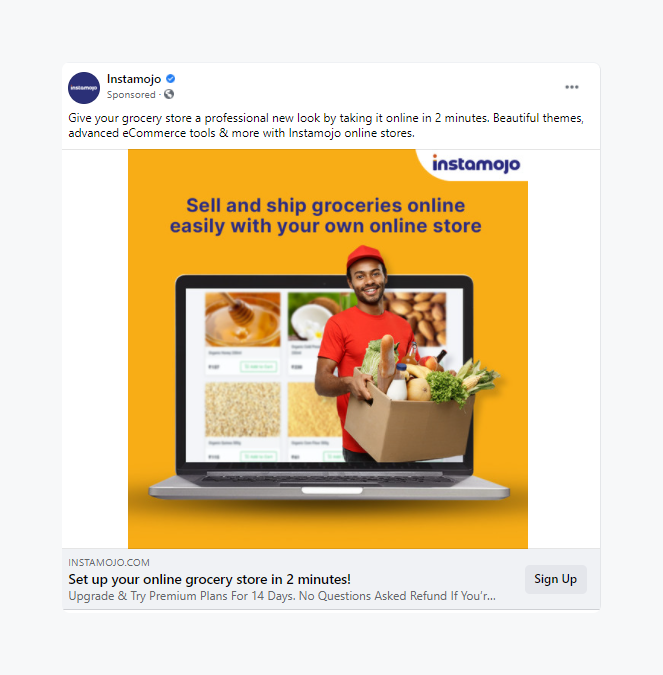Image resolution: width=663 pixels, height=675 pixels.
Task: Click the Sign Up button
Action: point(556,579)
